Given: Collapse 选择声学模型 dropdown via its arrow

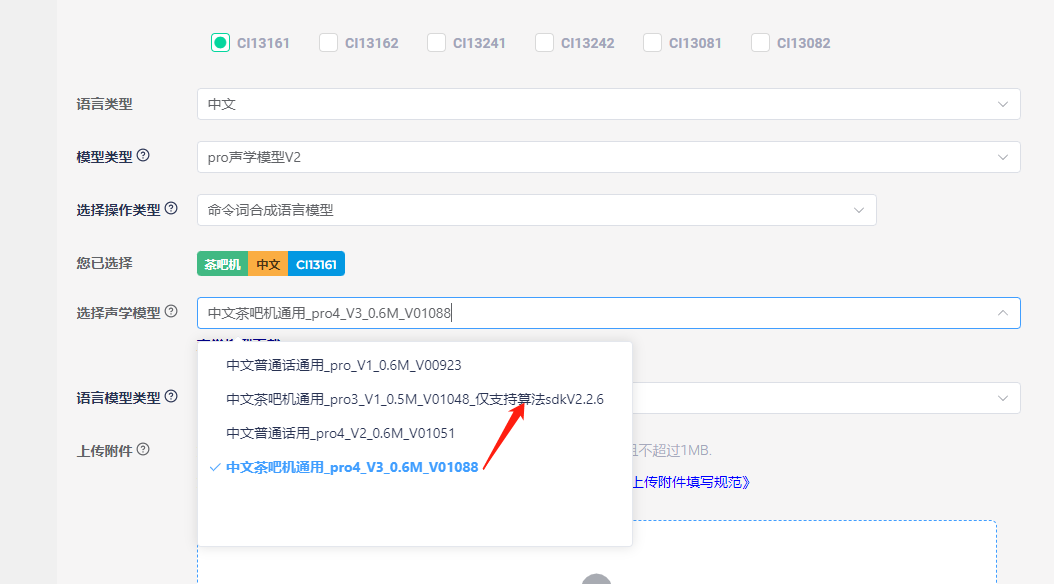Looking at the screenshot, I should pyautogui.click(x=1003, y=313).
